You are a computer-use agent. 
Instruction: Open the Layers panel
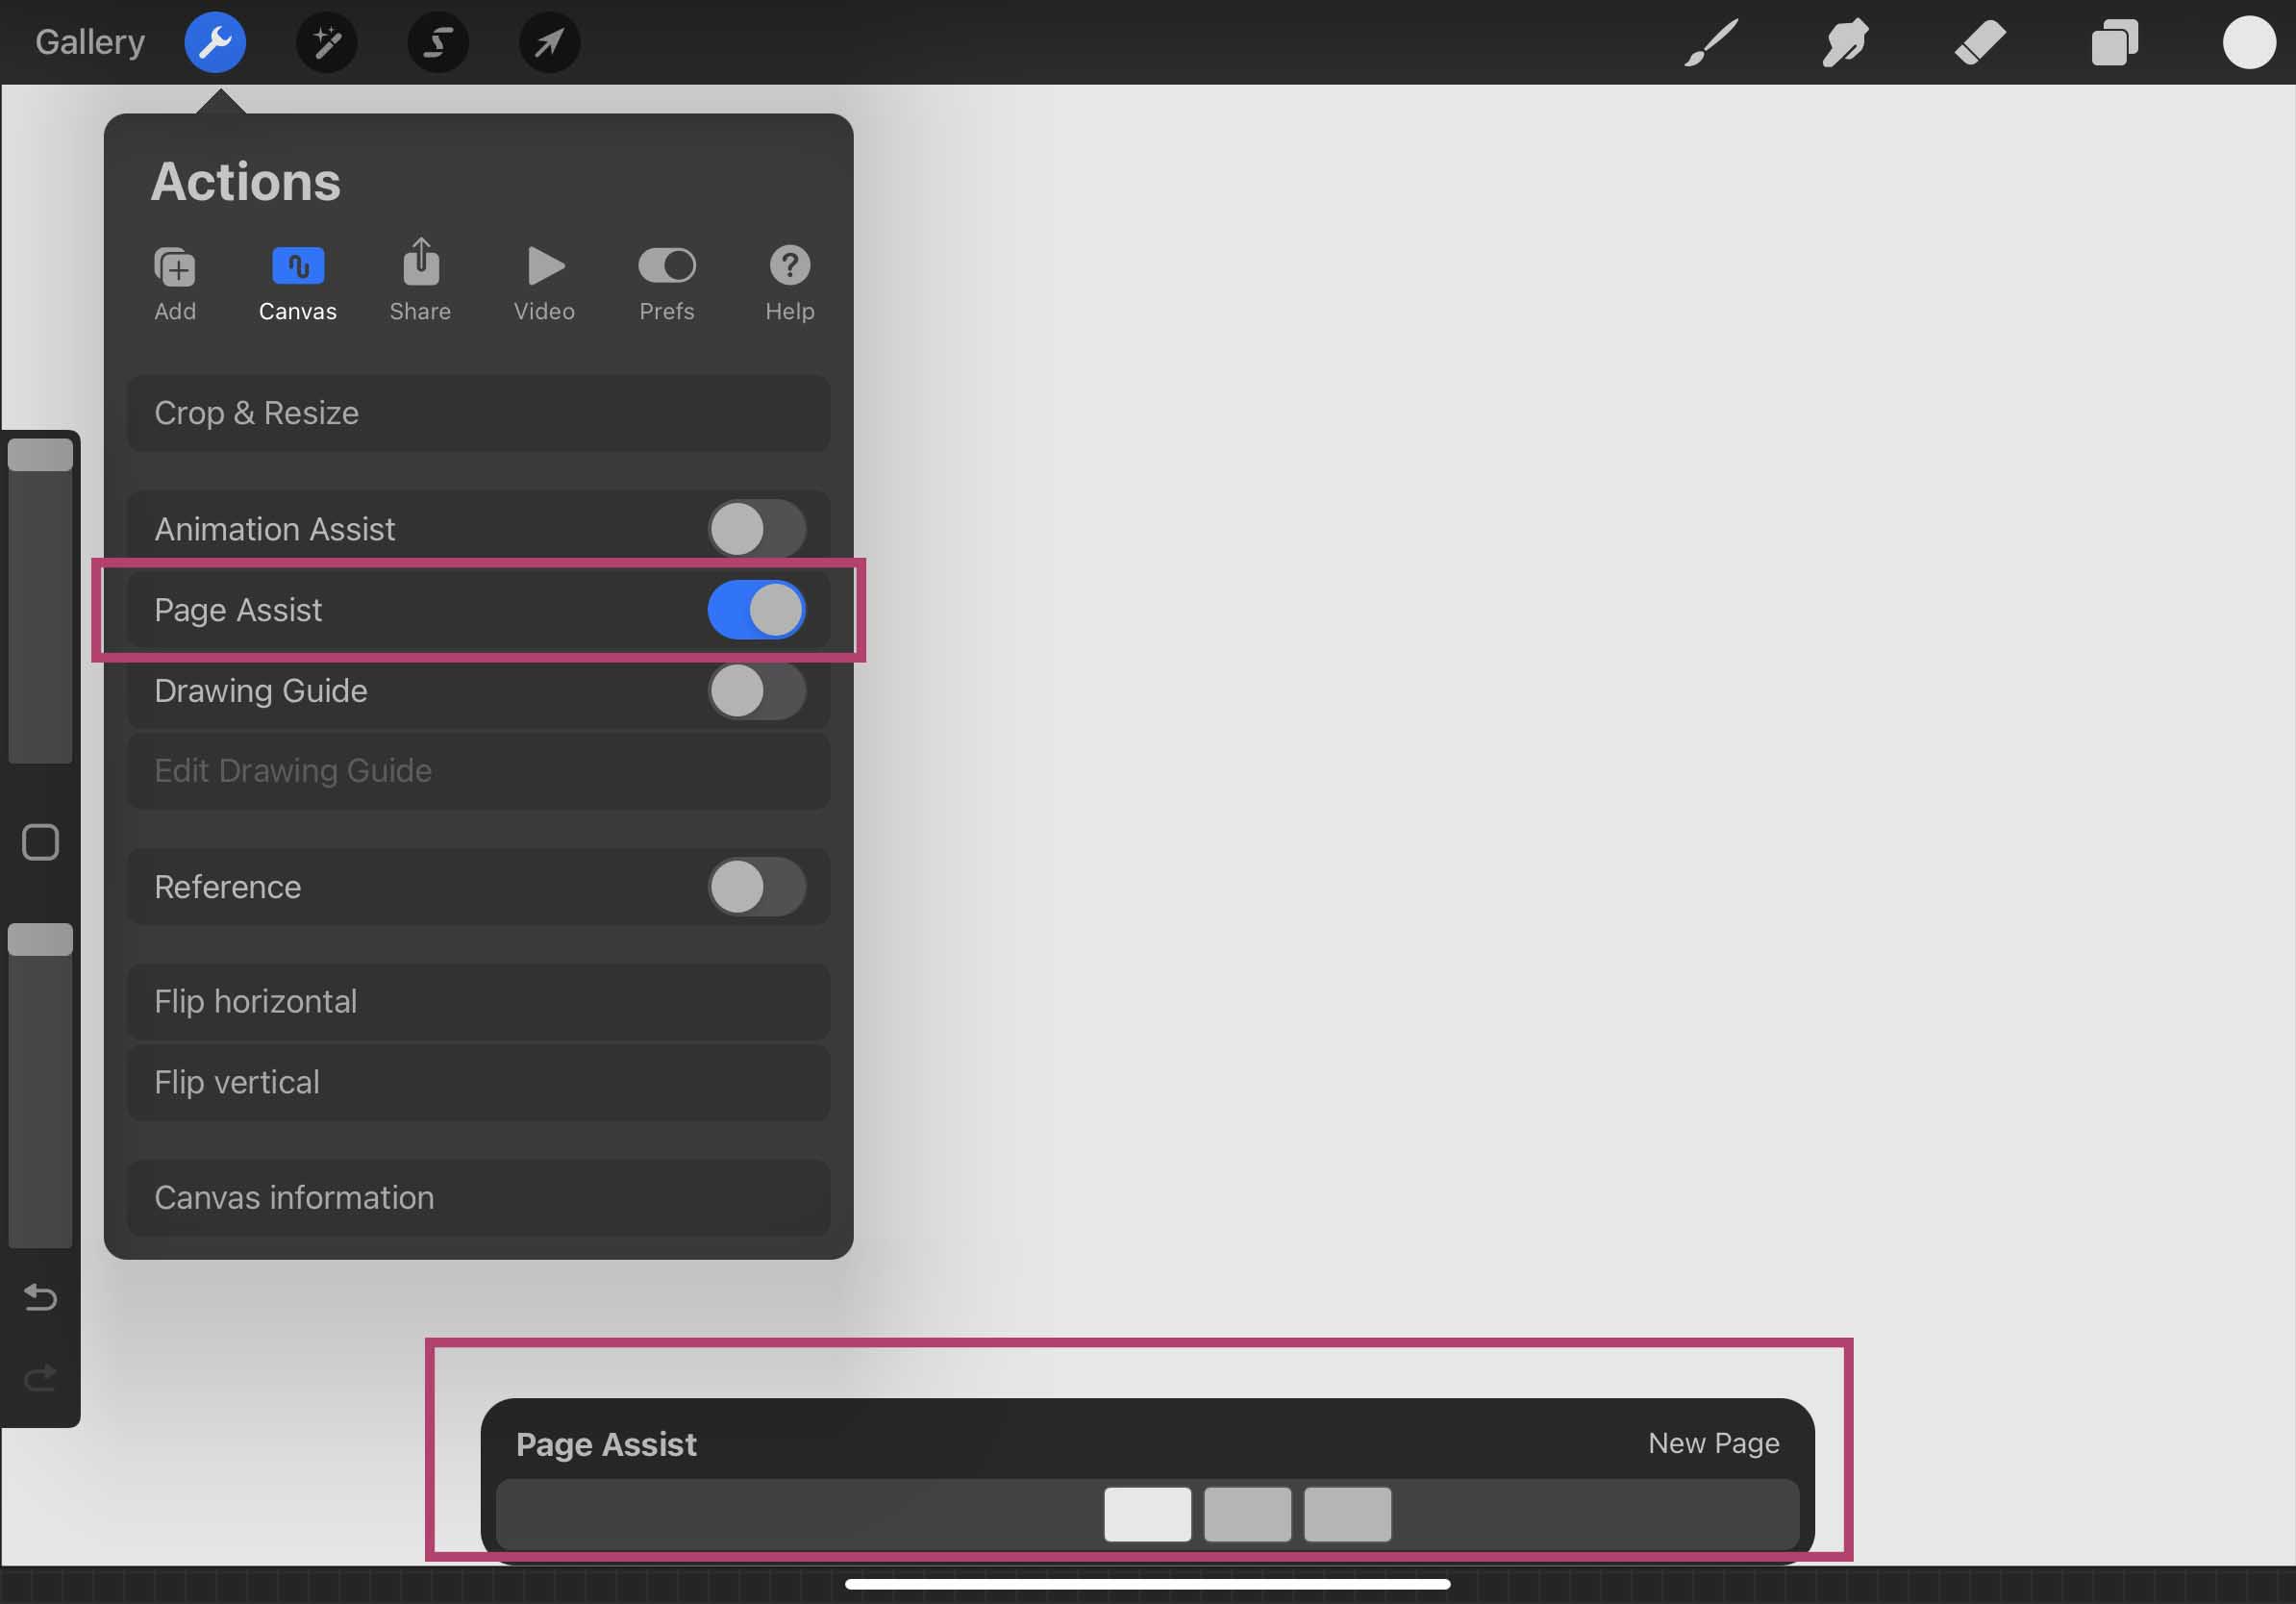(2114, 42)
